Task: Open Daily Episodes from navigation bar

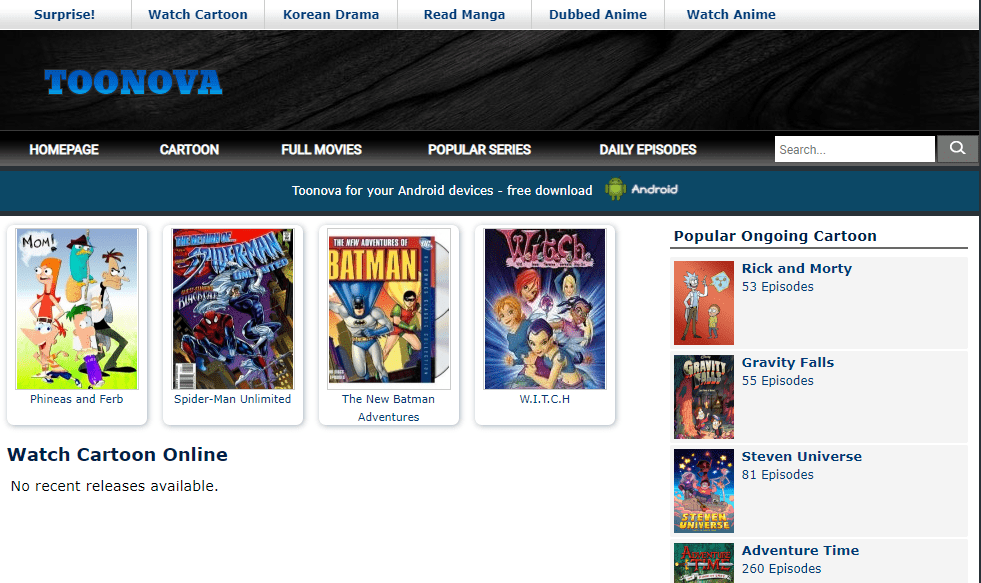Action: 648,150
